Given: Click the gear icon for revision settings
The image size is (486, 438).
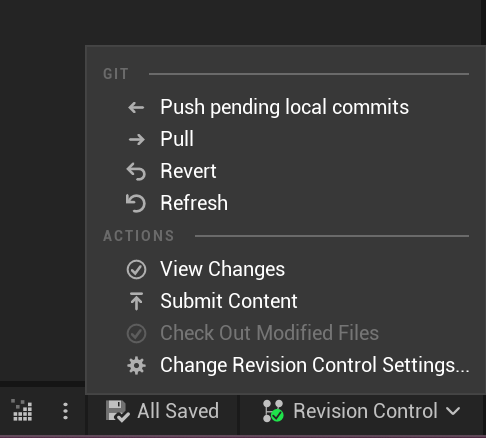Looking at the screenshot, I should coord(136,365).
